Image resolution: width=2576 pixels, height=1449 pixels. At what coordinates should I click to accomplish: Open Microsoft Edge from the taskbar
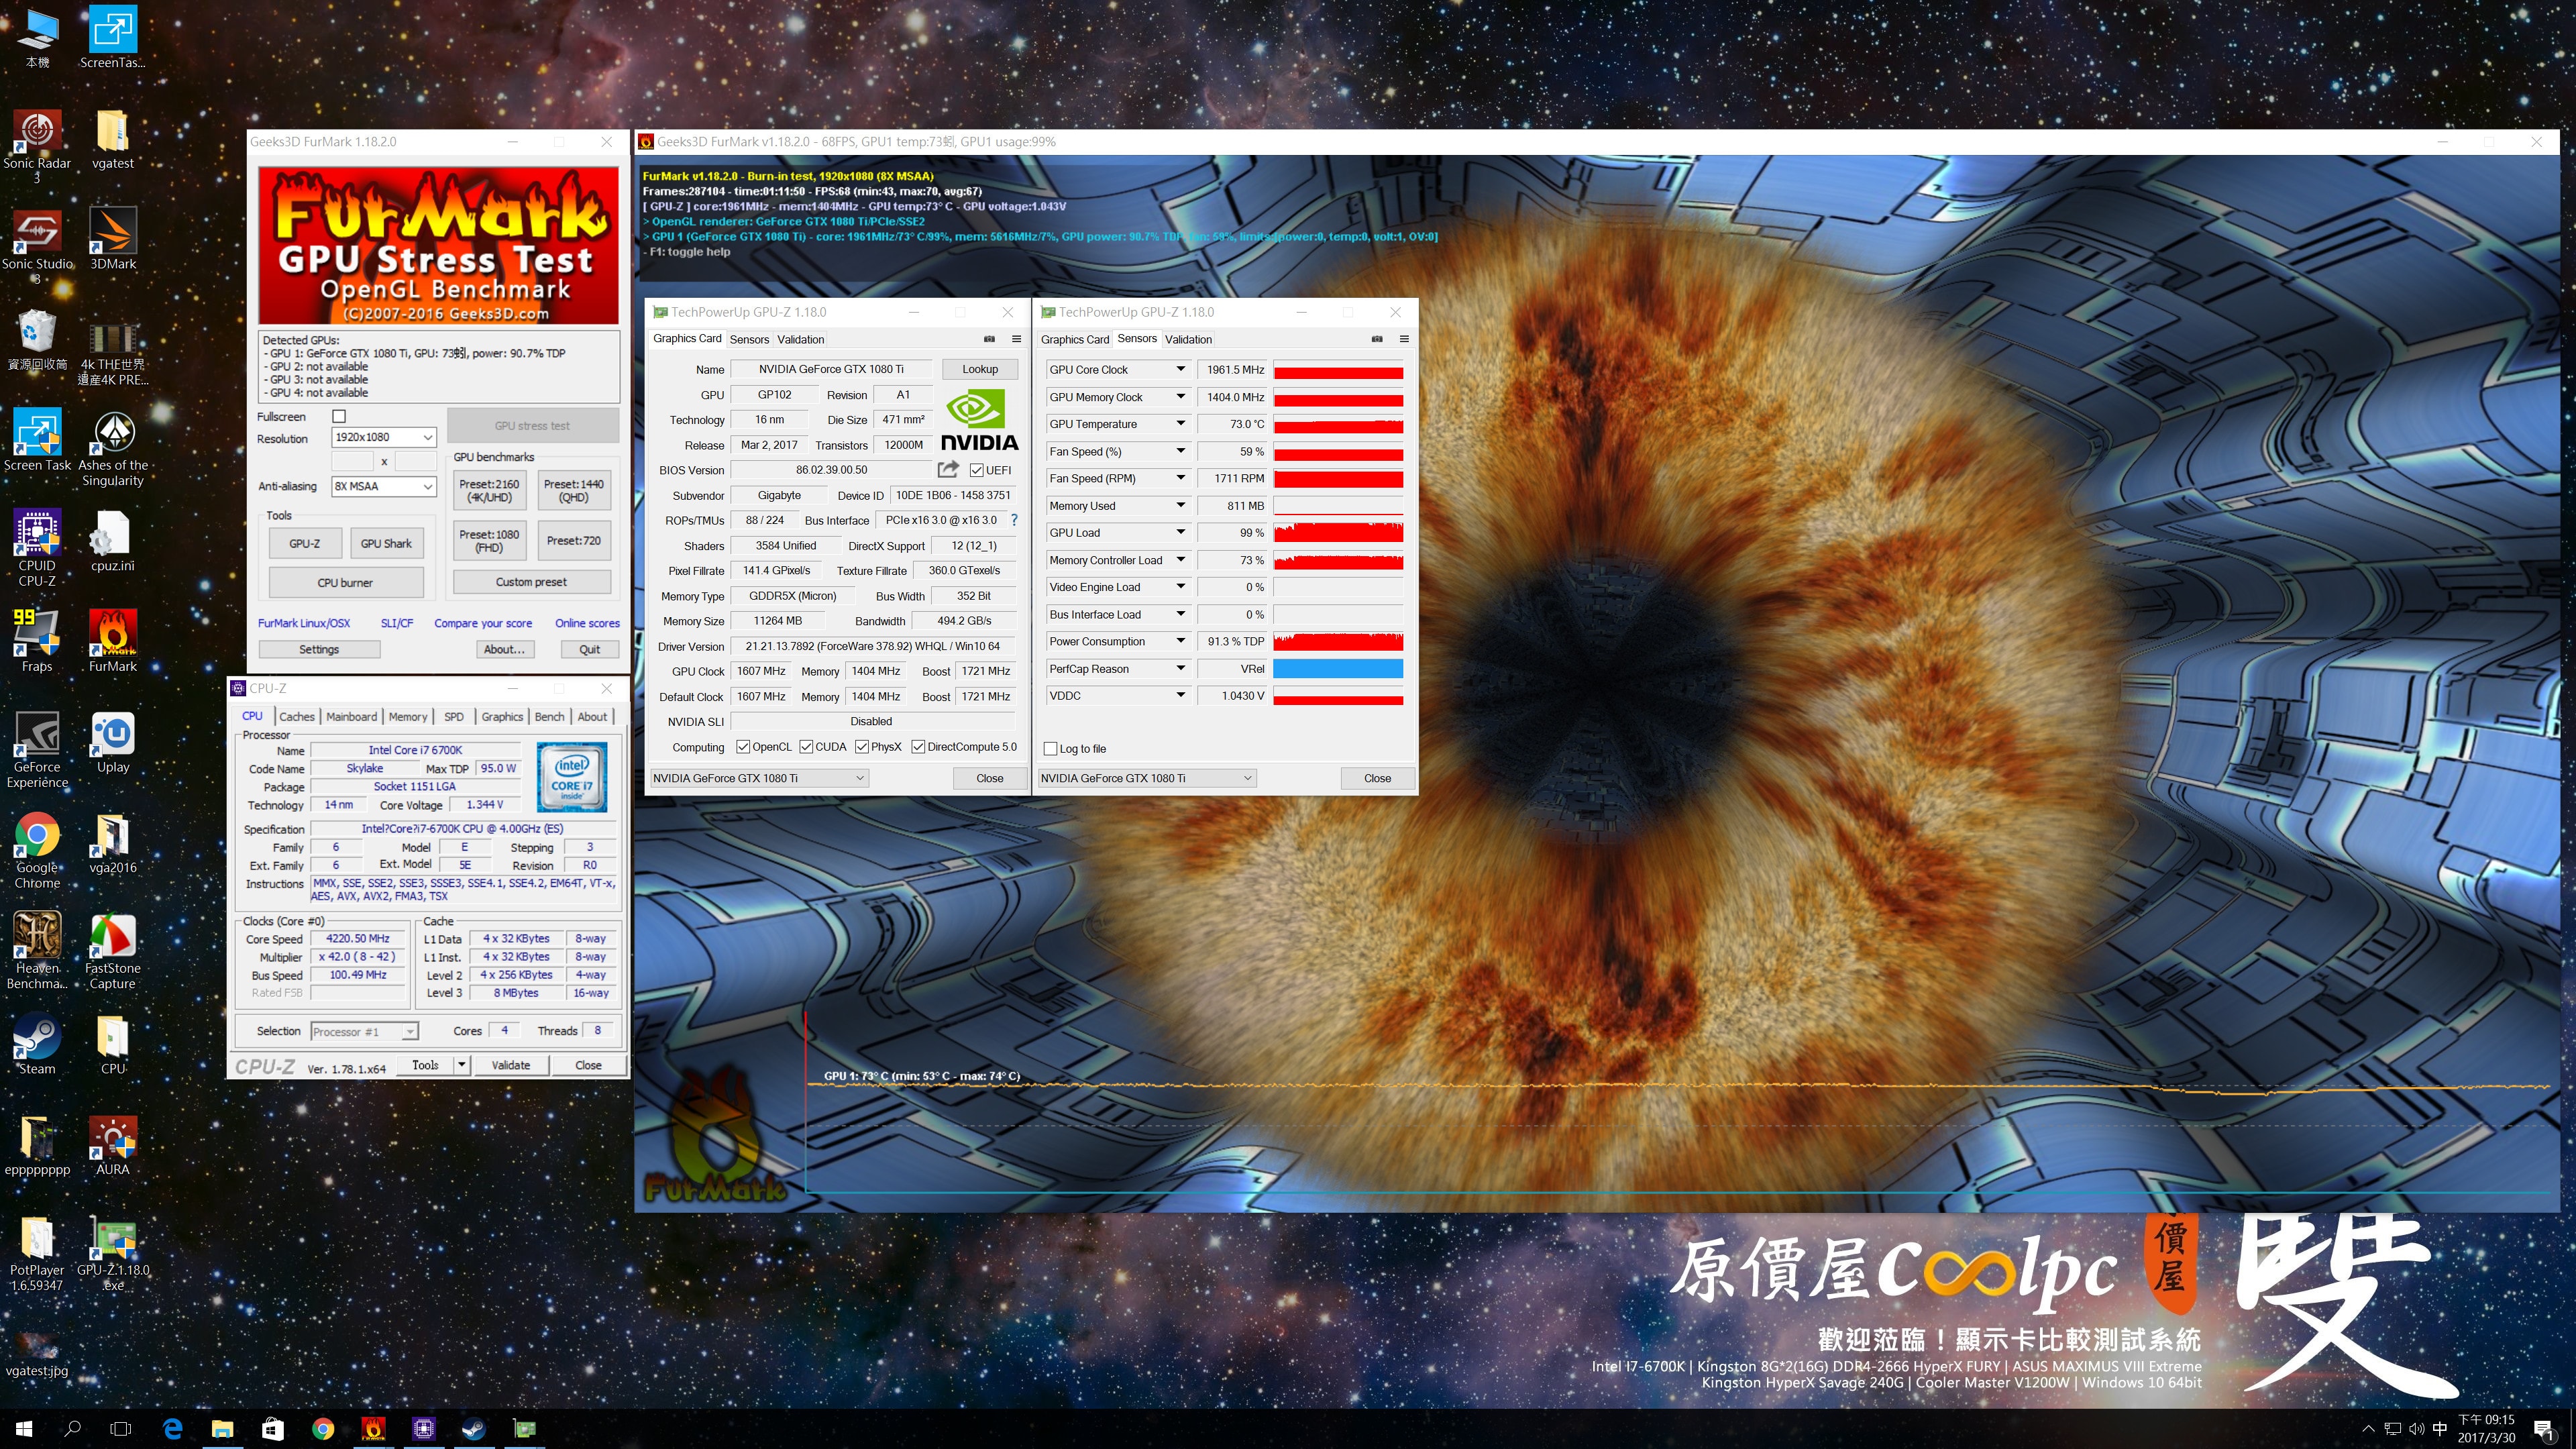pyautogui.click(x=172, y=1429)
